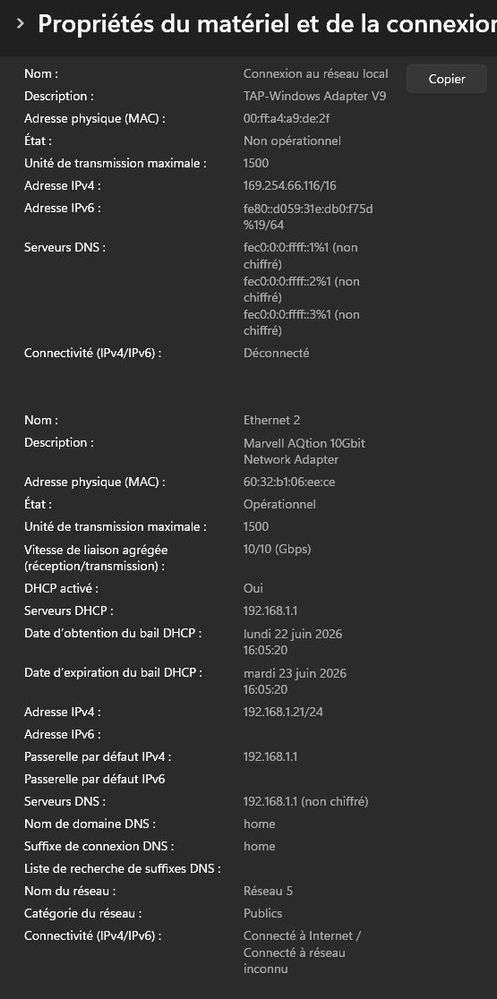Click the Non opérationnel state value

[x=292, y=141]
